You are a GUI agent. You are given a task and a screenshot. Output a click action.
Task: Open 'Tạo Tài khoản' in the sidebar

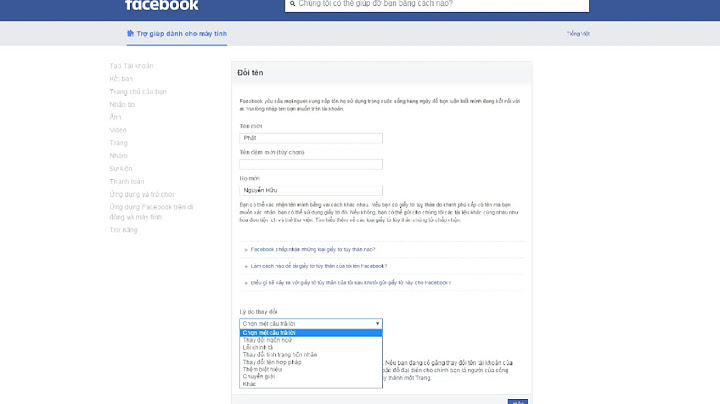131,66
